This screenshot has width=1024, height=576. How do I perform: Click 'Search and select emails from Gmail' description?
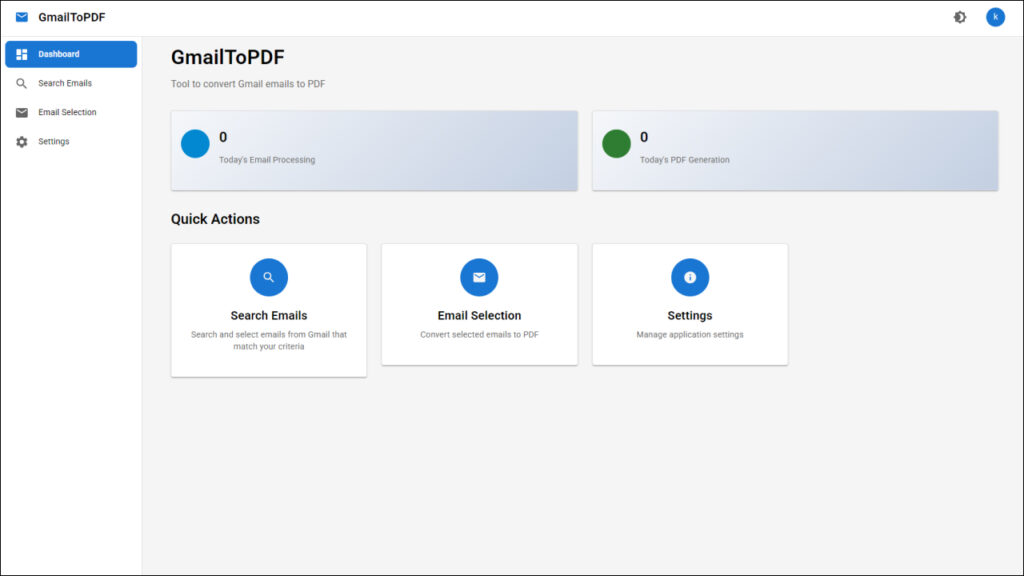tap(269, 340)
